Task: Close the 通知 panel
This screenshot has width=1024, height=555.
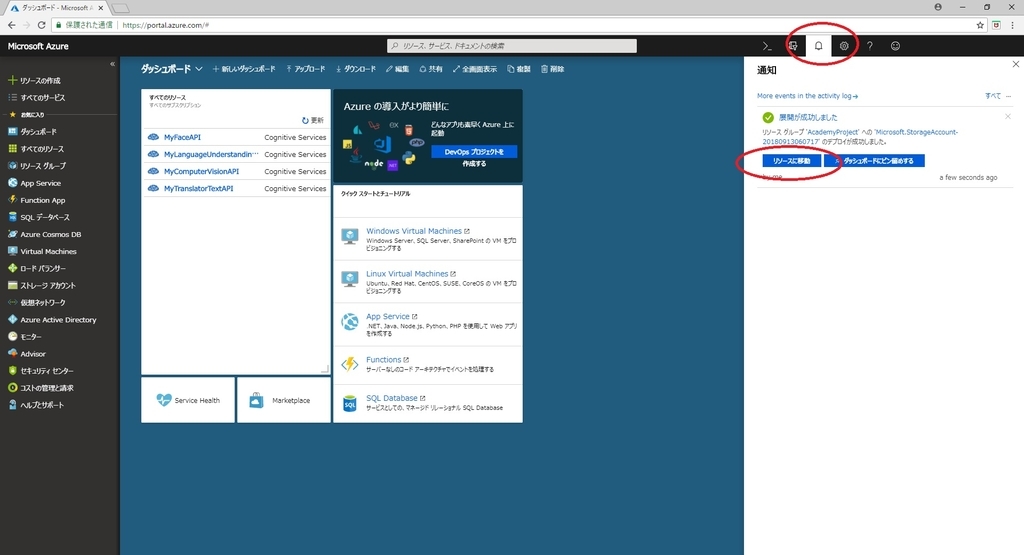Action: [x=1016, y=64]
